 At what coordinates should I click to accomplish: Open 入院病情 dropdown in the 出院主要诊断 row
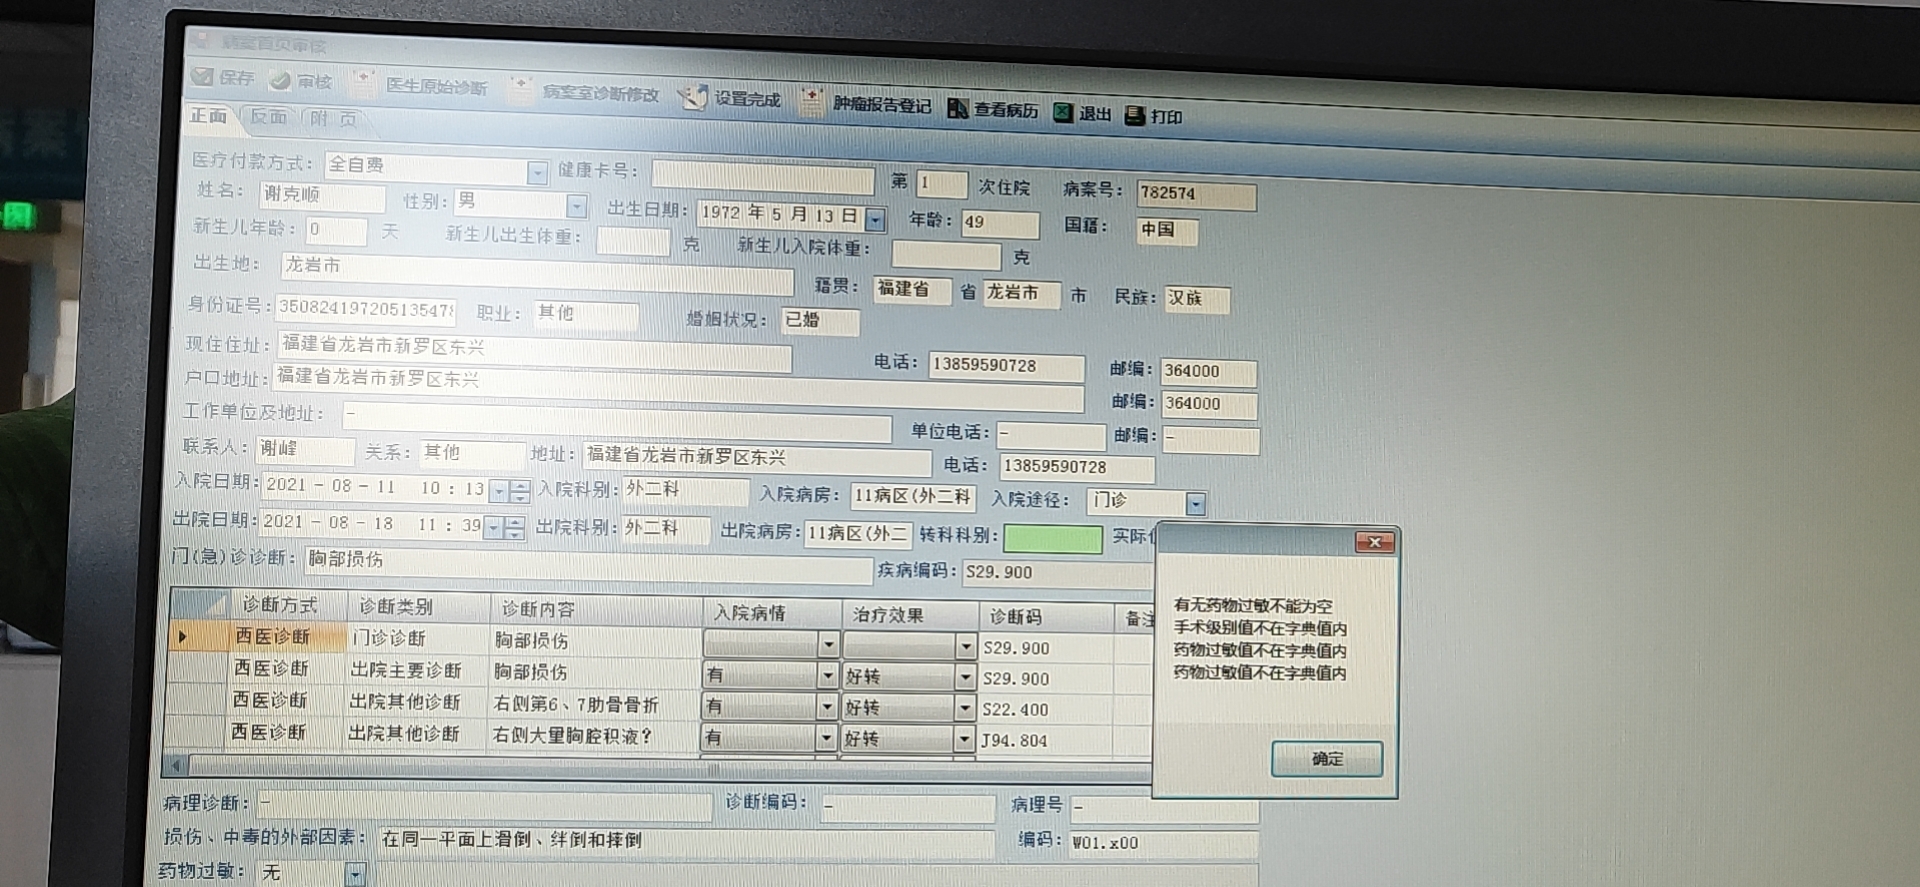[x=827, y=676]
